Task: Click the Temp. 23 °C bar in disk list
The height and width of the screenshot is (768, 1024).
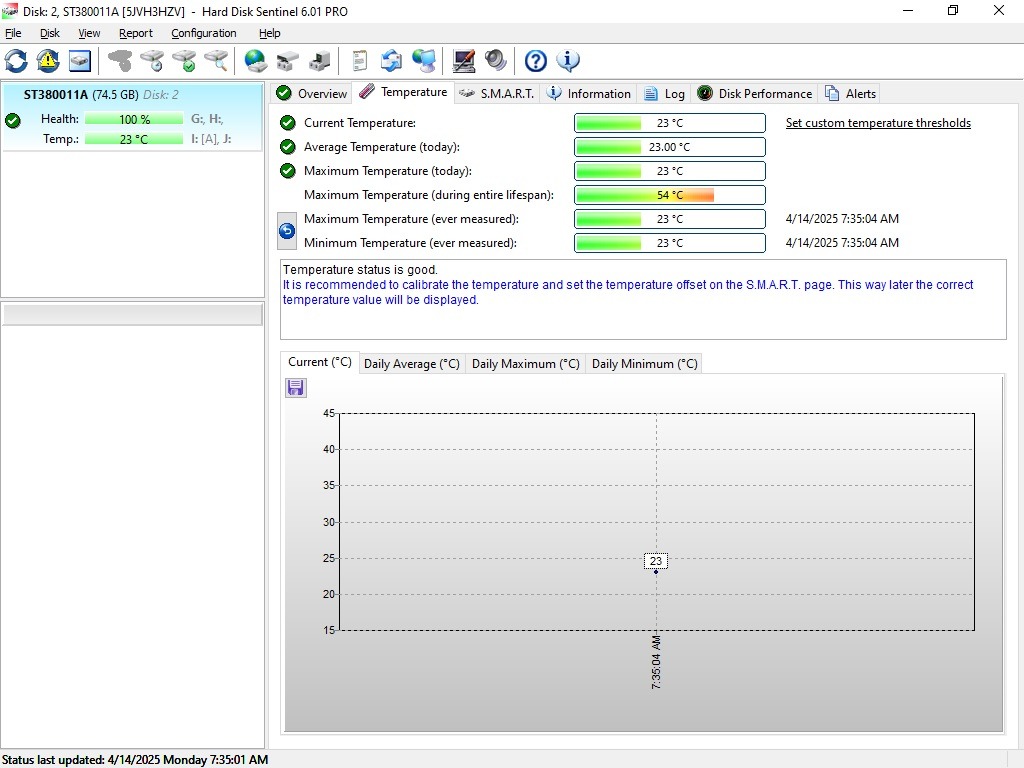Action: (x=134, y=139)
